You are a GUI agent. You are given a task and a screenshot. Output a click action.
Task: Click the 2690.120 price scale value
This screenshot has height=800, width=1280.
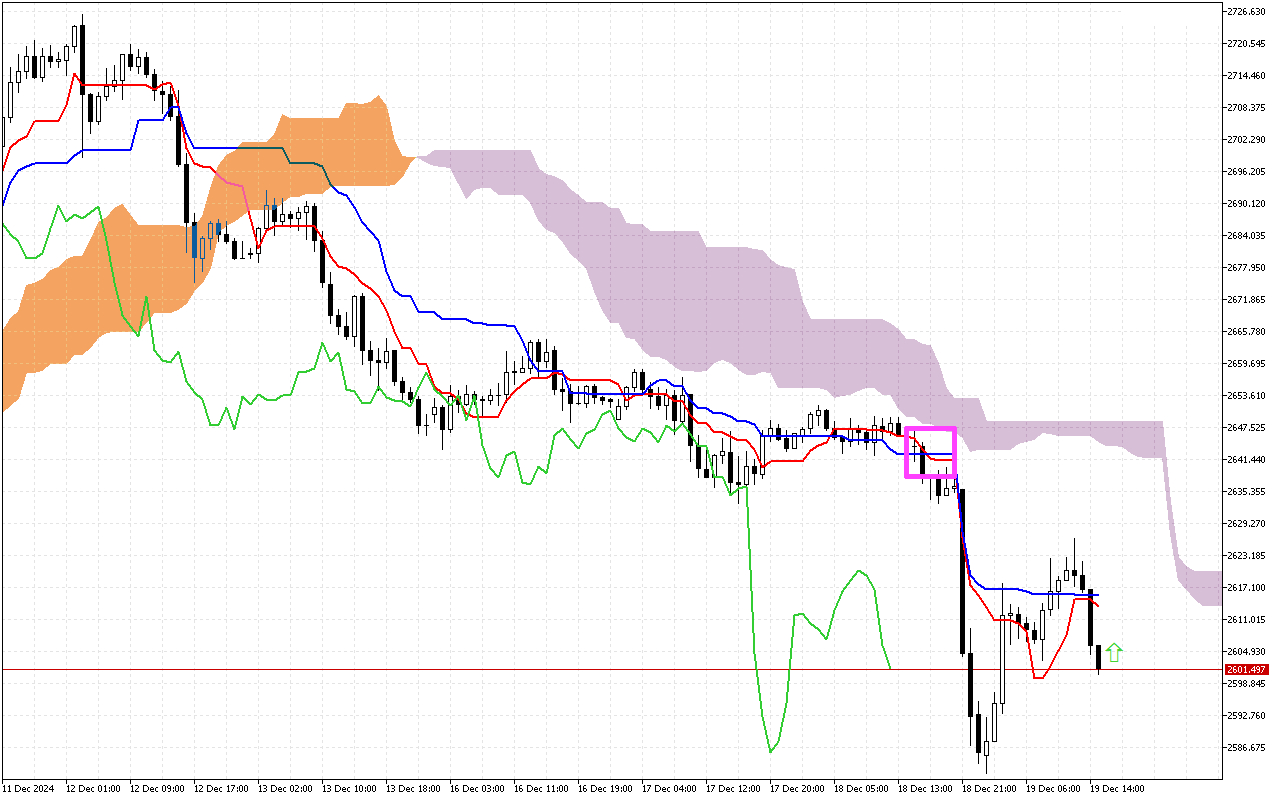(x=1246, y=204)
